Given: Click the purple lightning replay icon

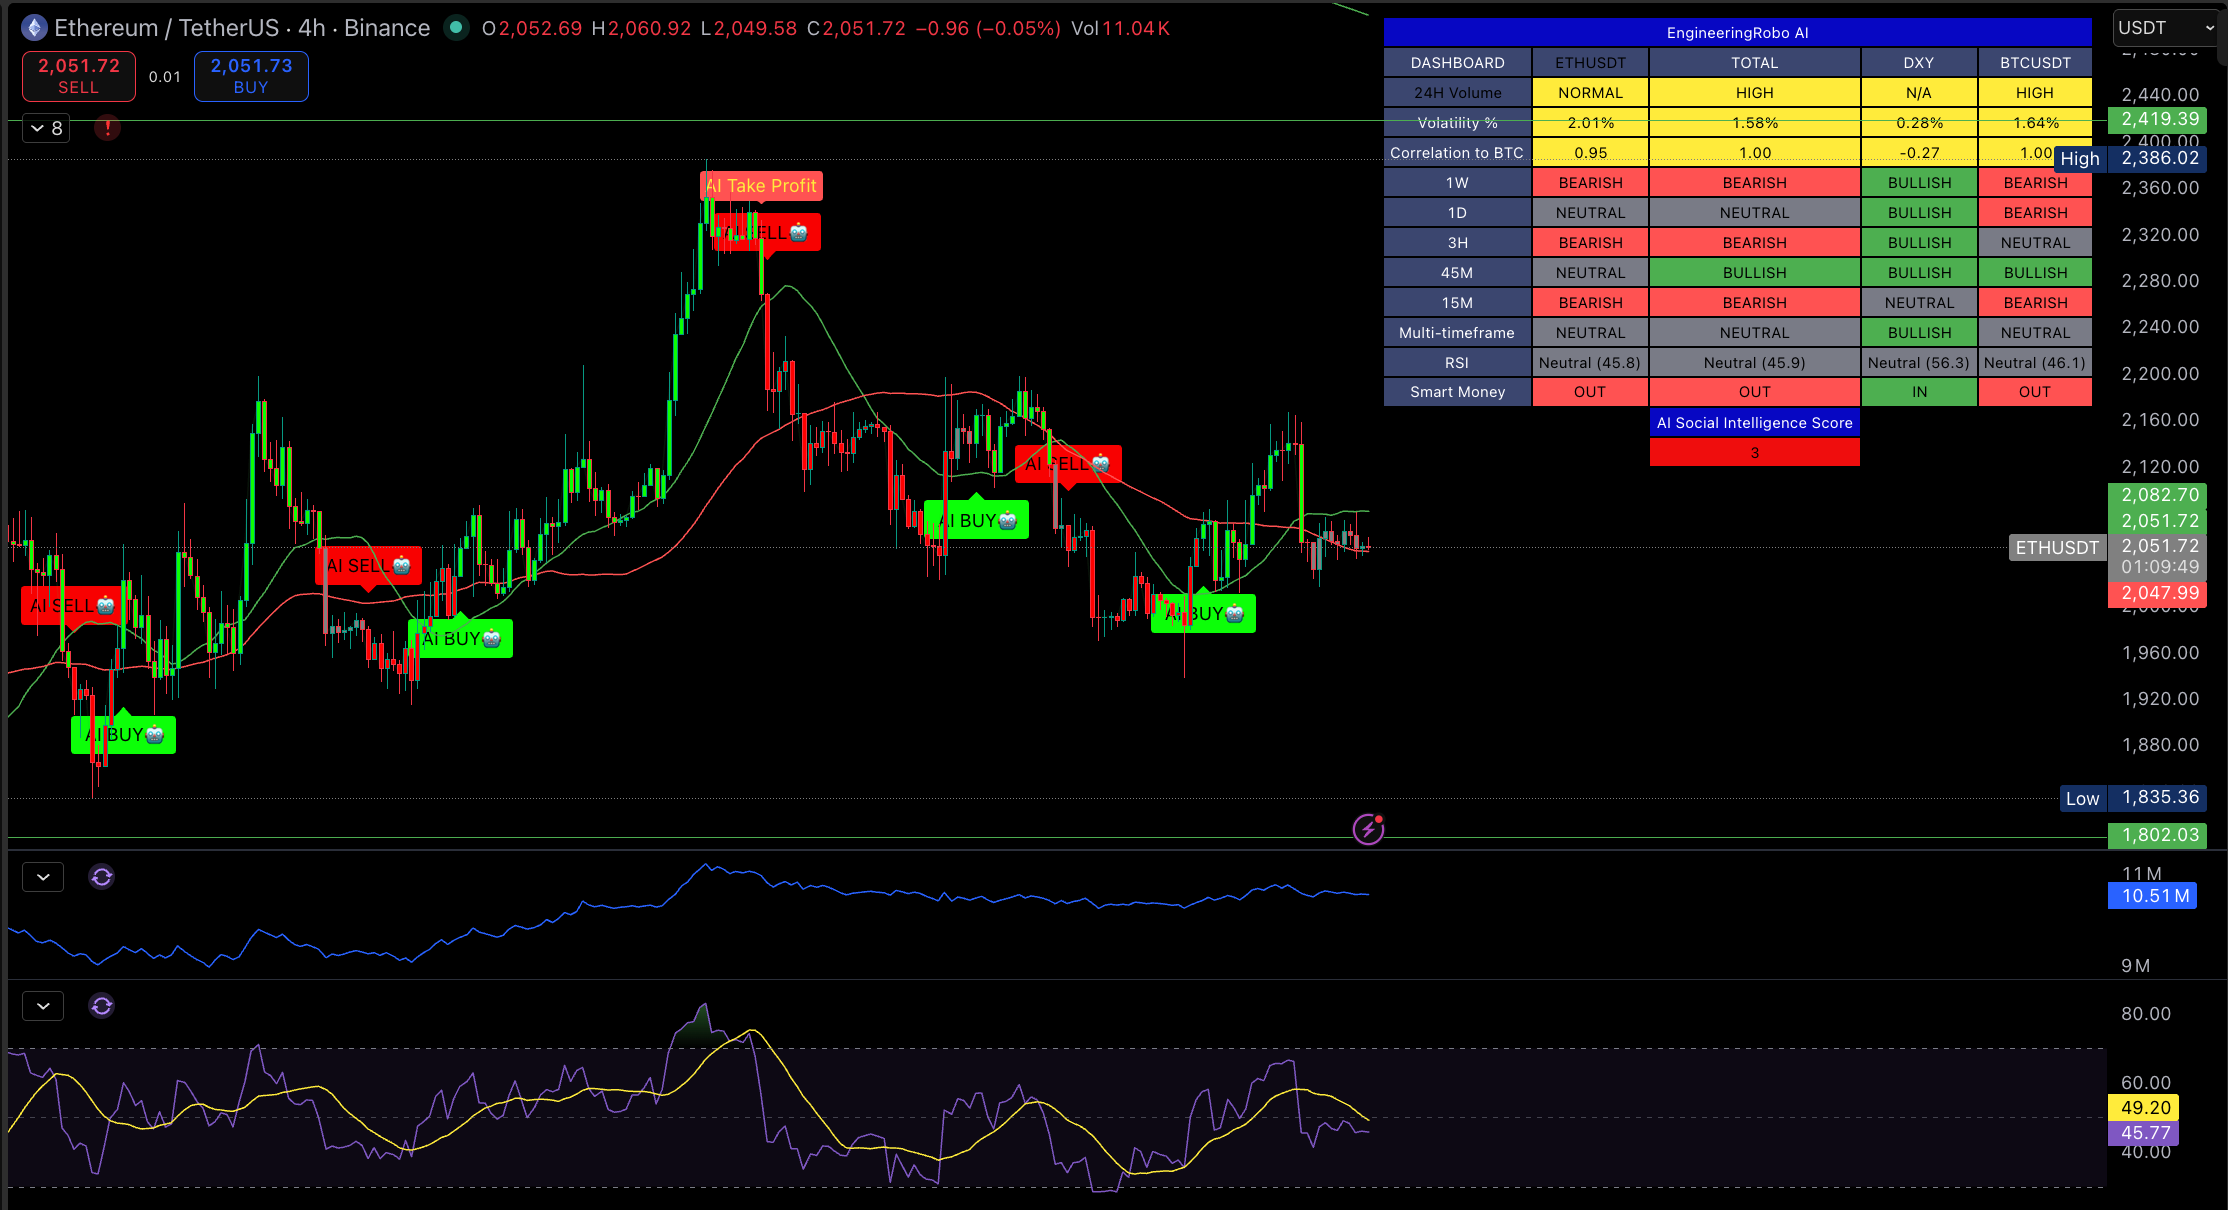Looking at the screenshot, I should pos(1368,829).
